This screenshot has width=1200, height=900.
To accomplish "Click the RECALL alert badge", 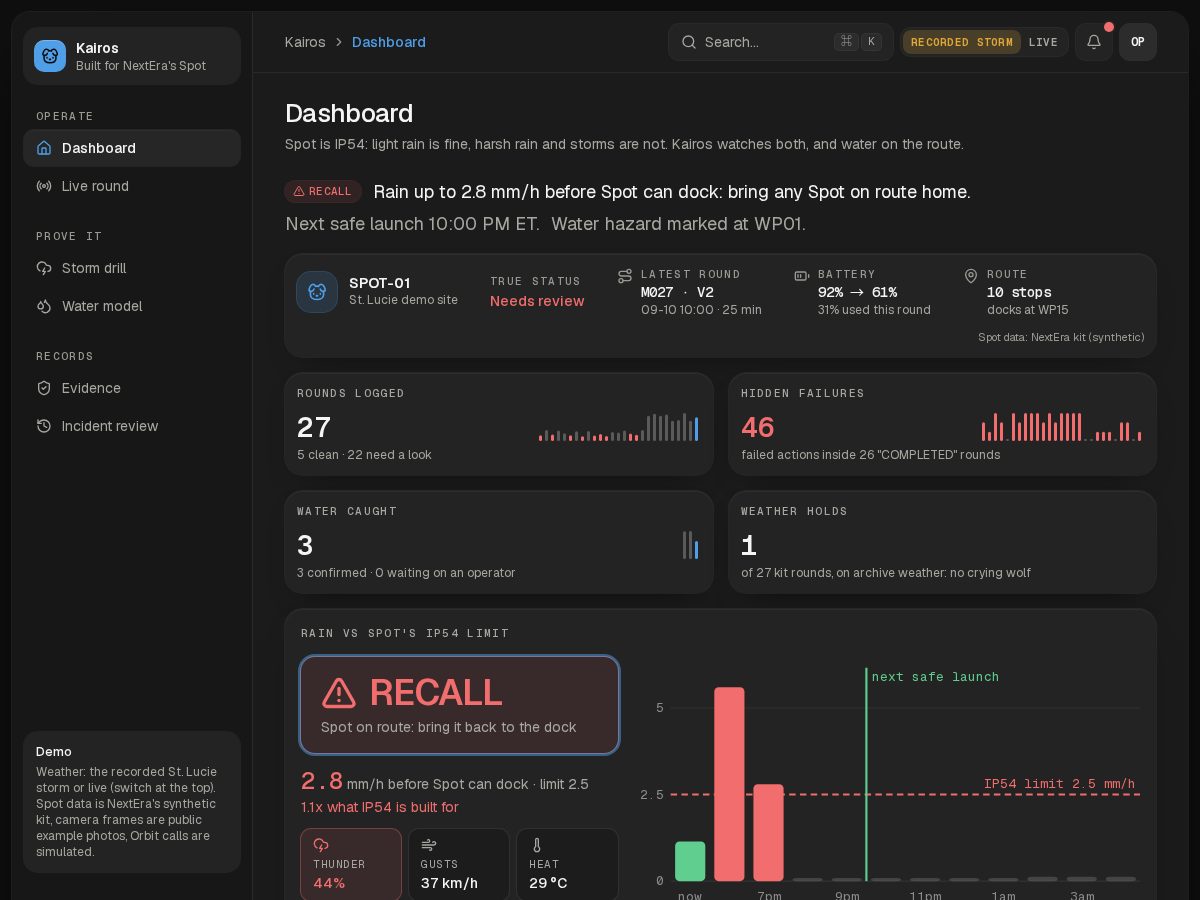I will pyautogui.click(x=323, y=191).
